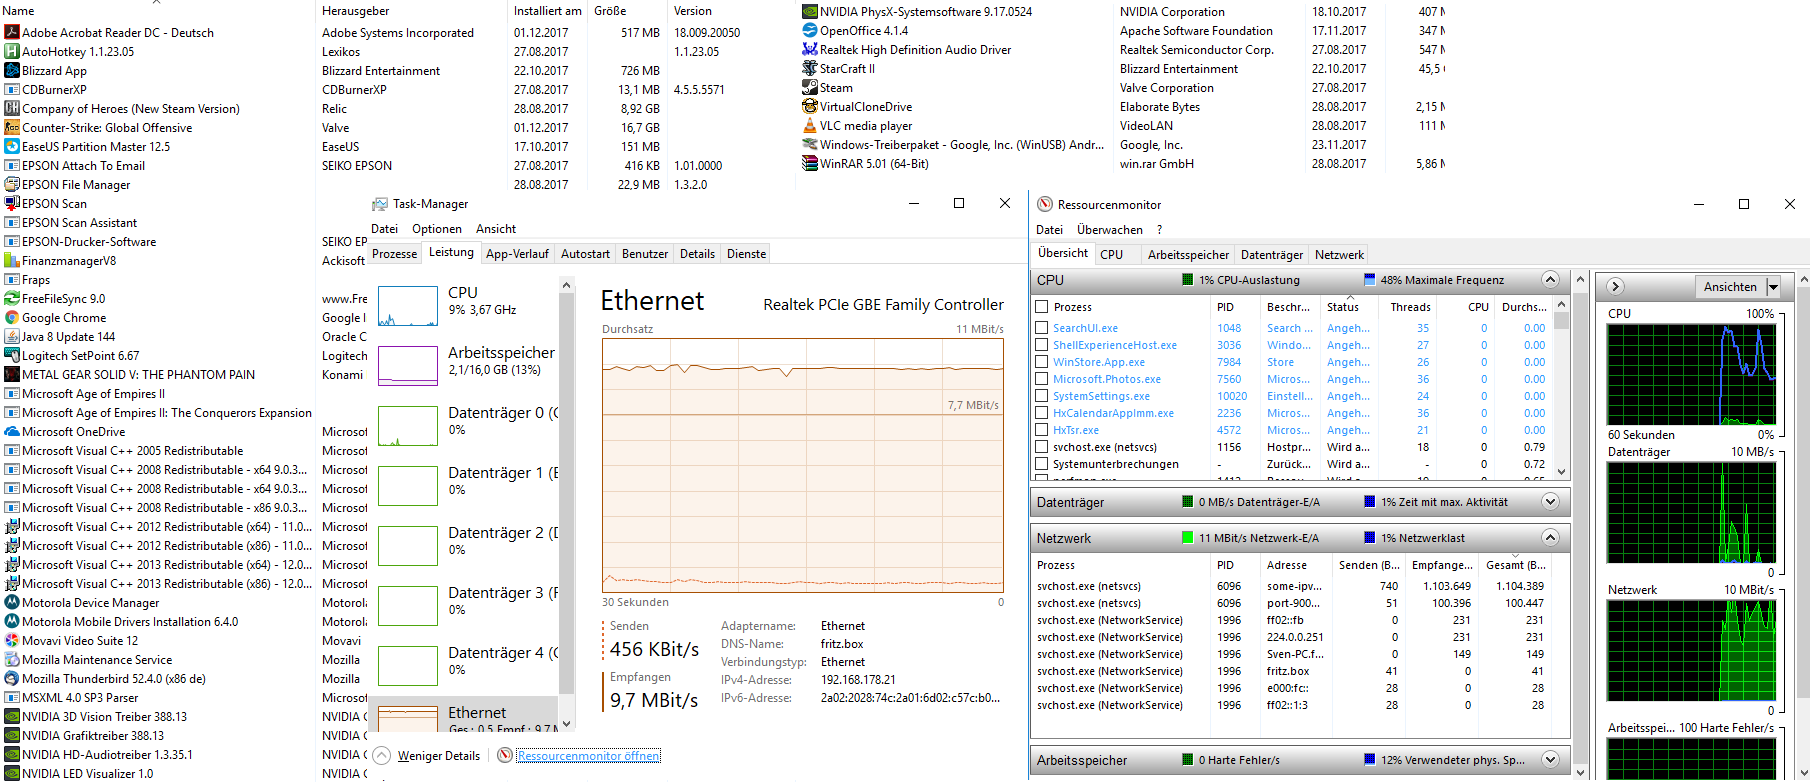The height and width of the screenshot is (782, 1811).
Task: Select all processes via header Prozess checkbox
Action: coord(1042,307)
